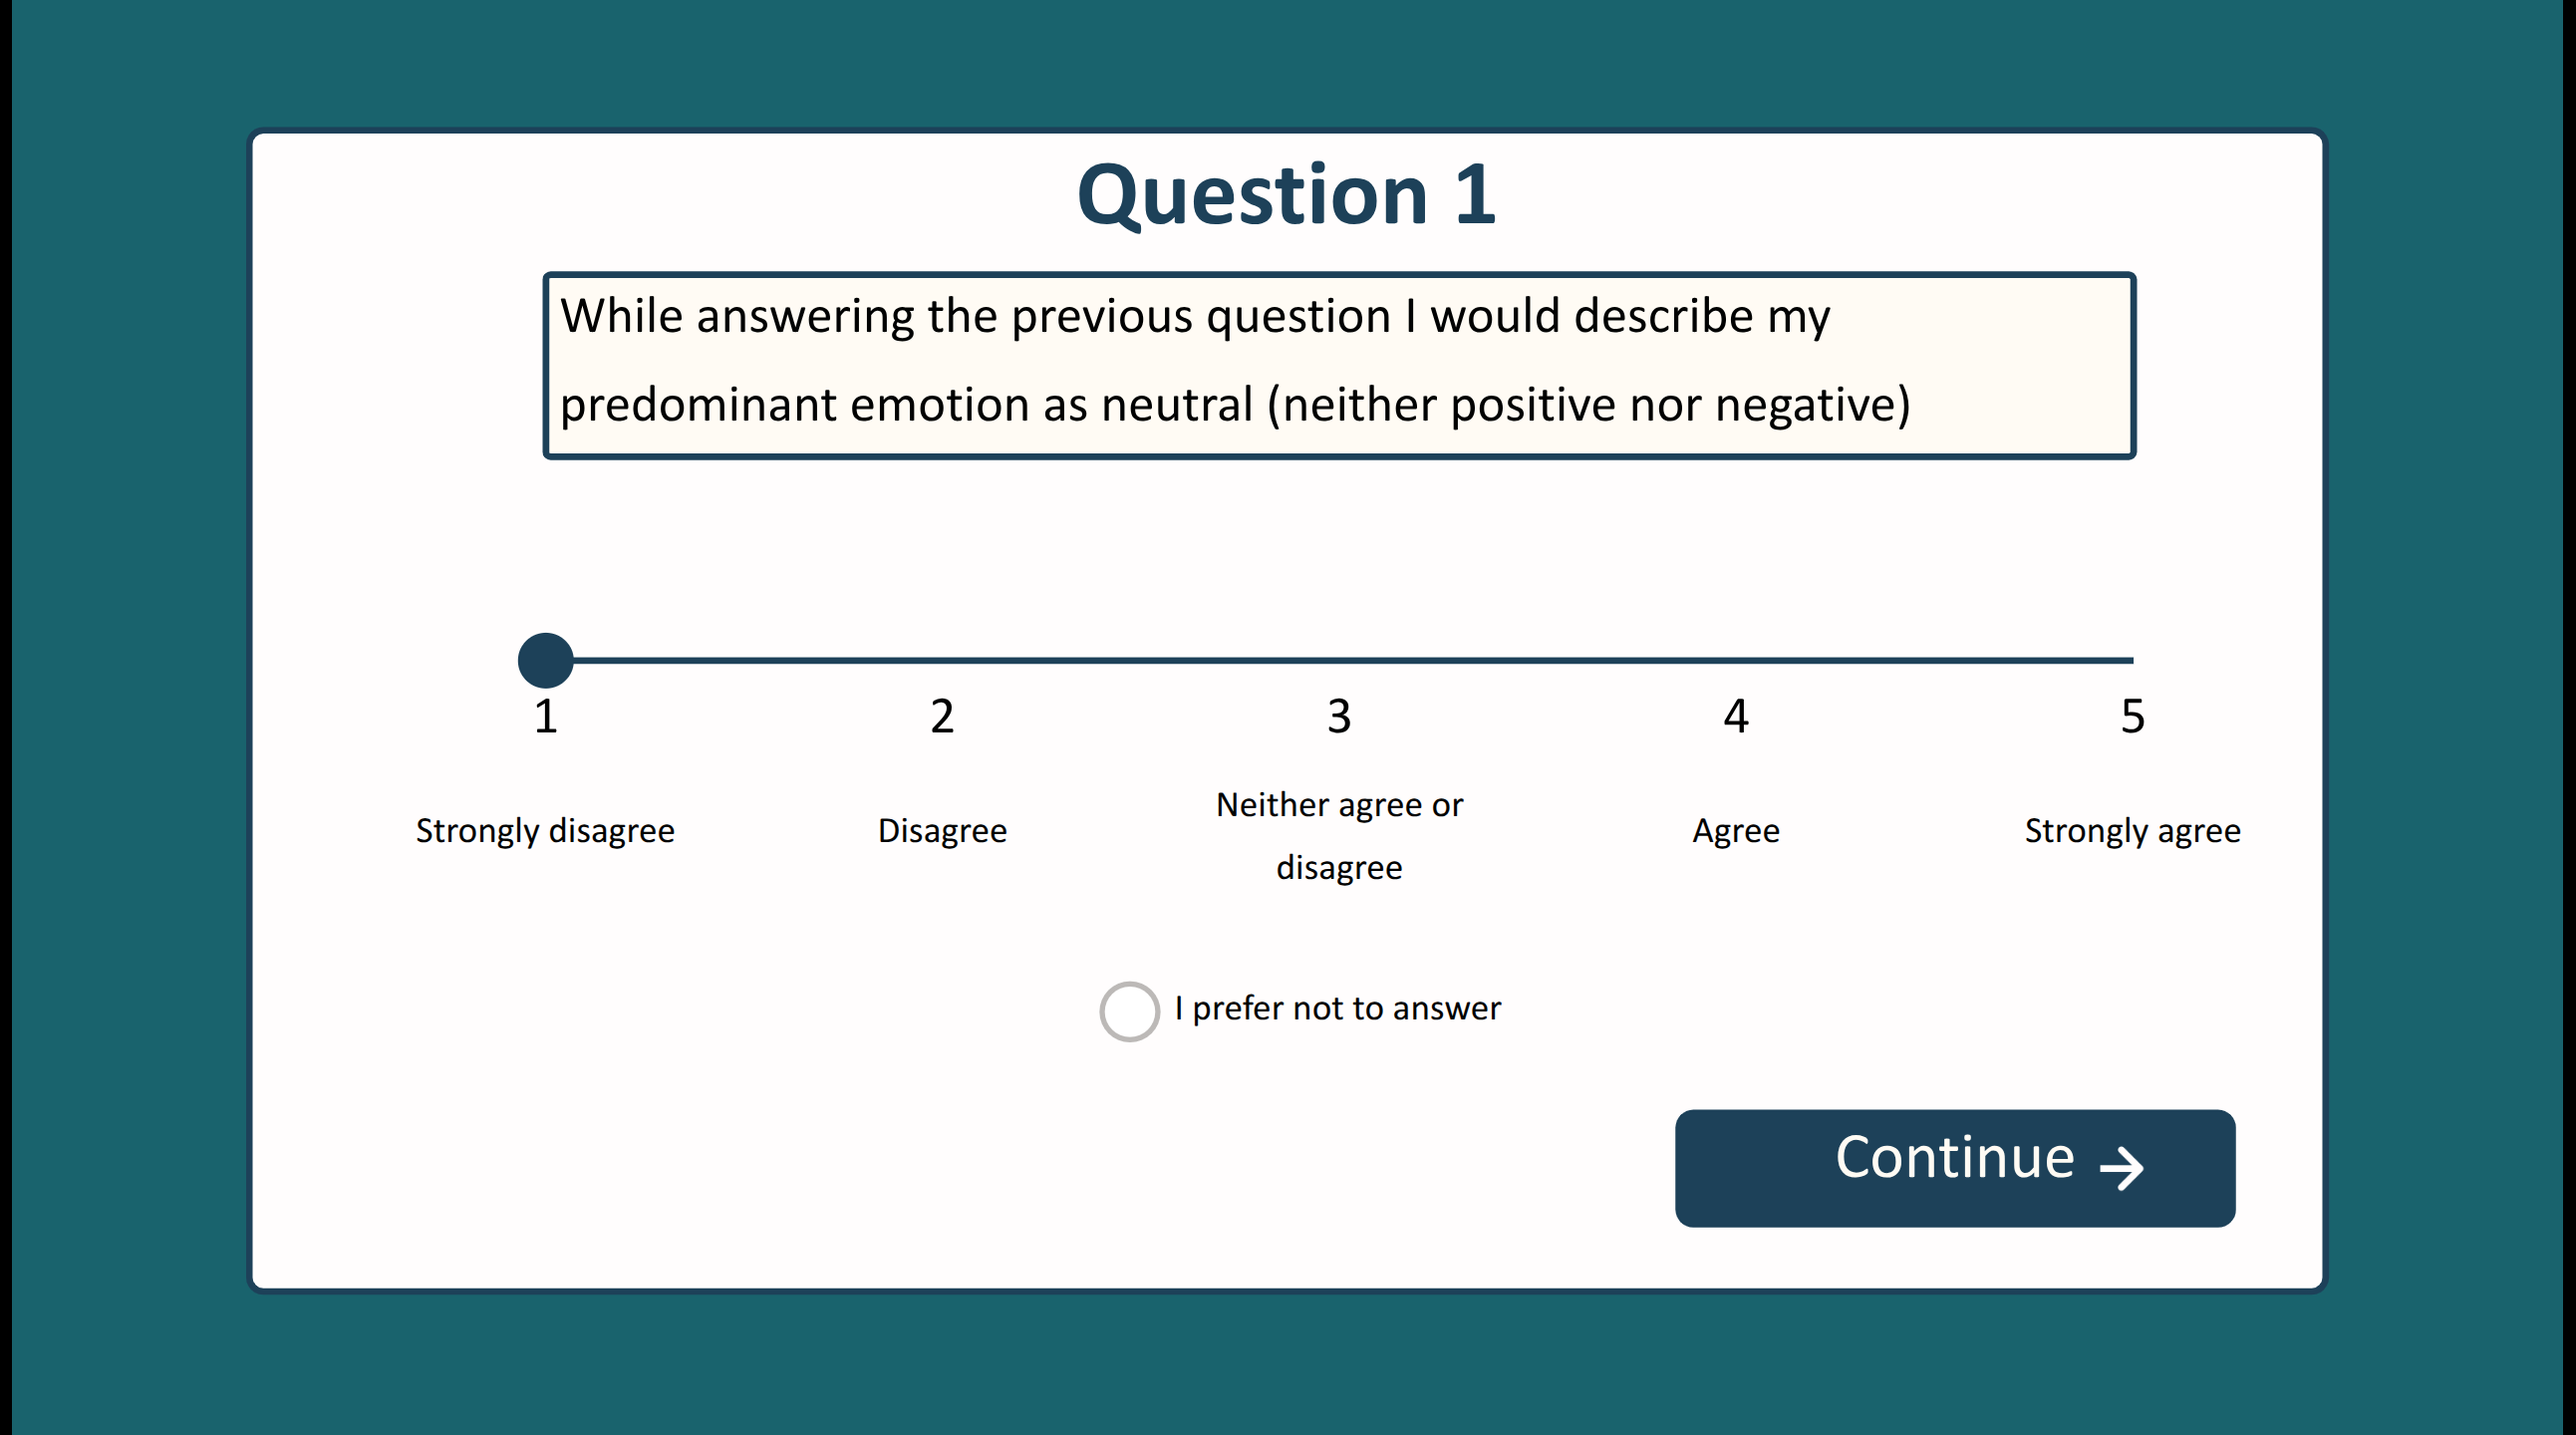Click the arrow icon inside the Continue button
The width and height of the screenshot is (2576, 1435).
pyautogui.click(x=2121, y=1168)
